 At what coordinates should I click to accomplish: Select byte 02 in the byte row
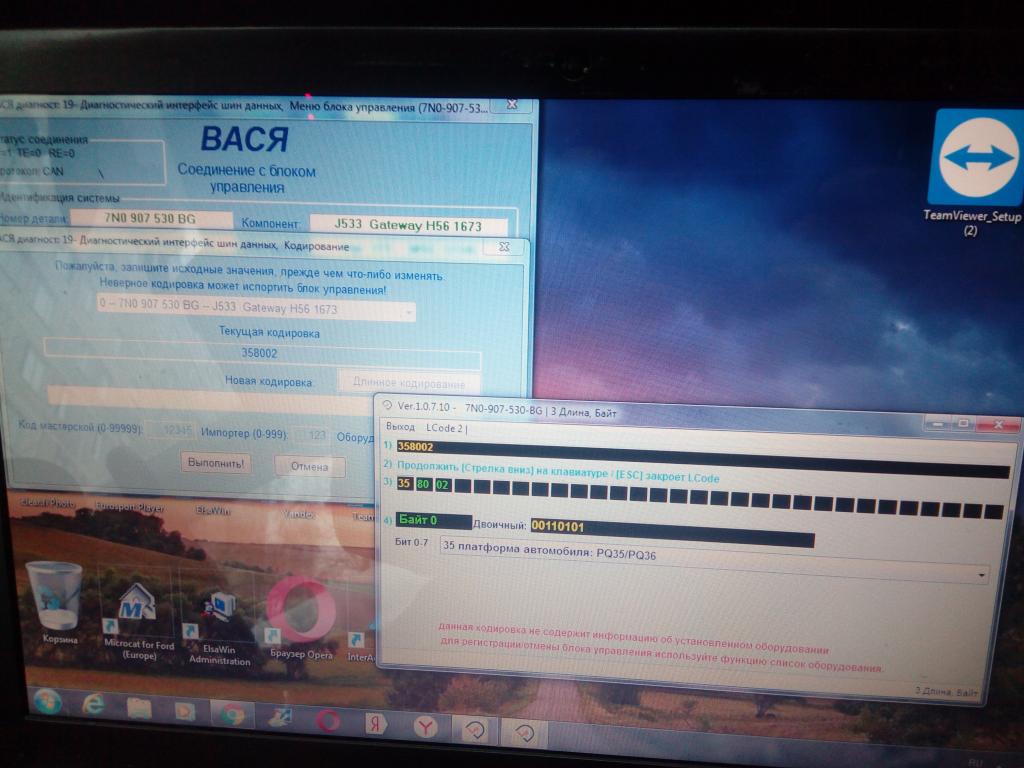(x=443, y=485)
